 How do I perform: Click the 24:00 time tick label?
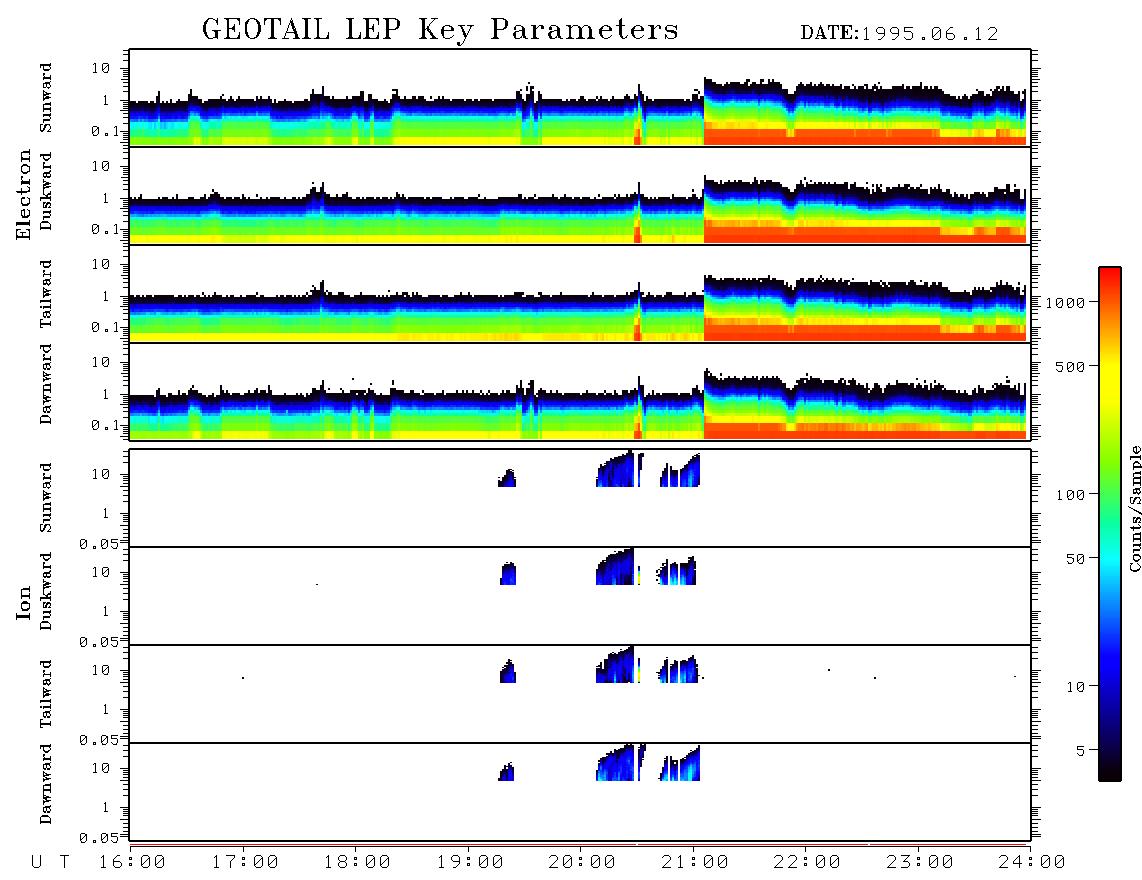(1032, 863)
